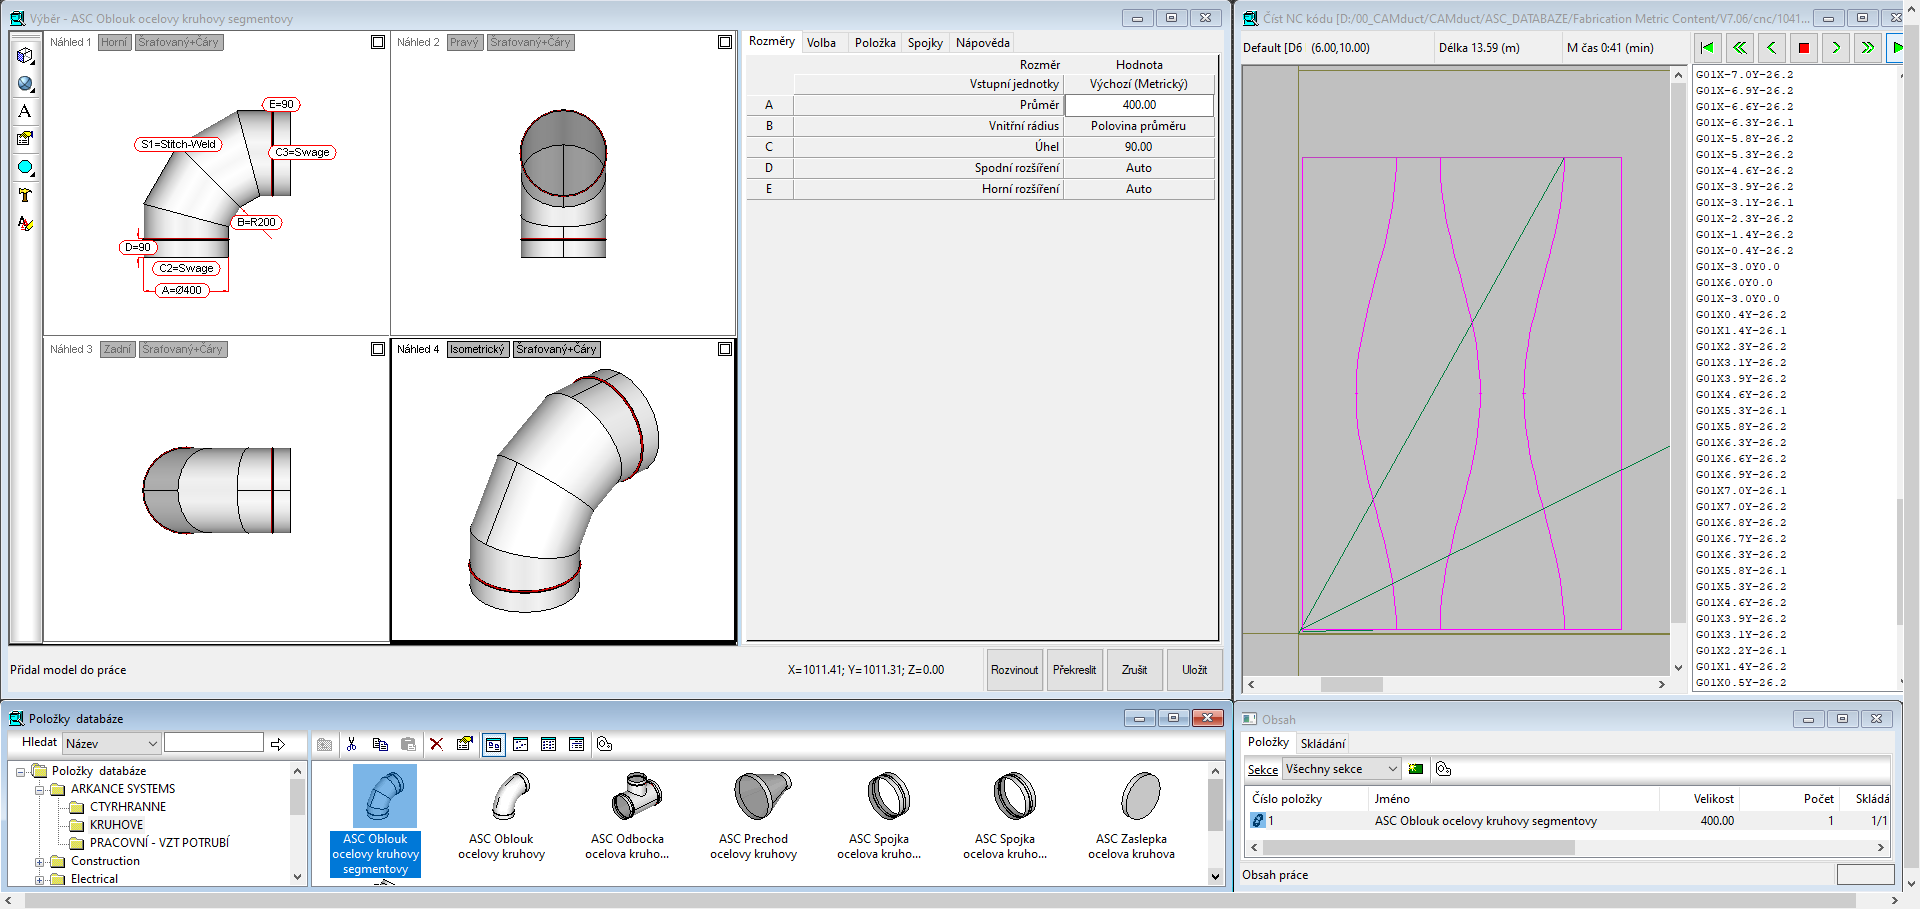
Task: Click the Sekce link label
Action: [1262, 770]
